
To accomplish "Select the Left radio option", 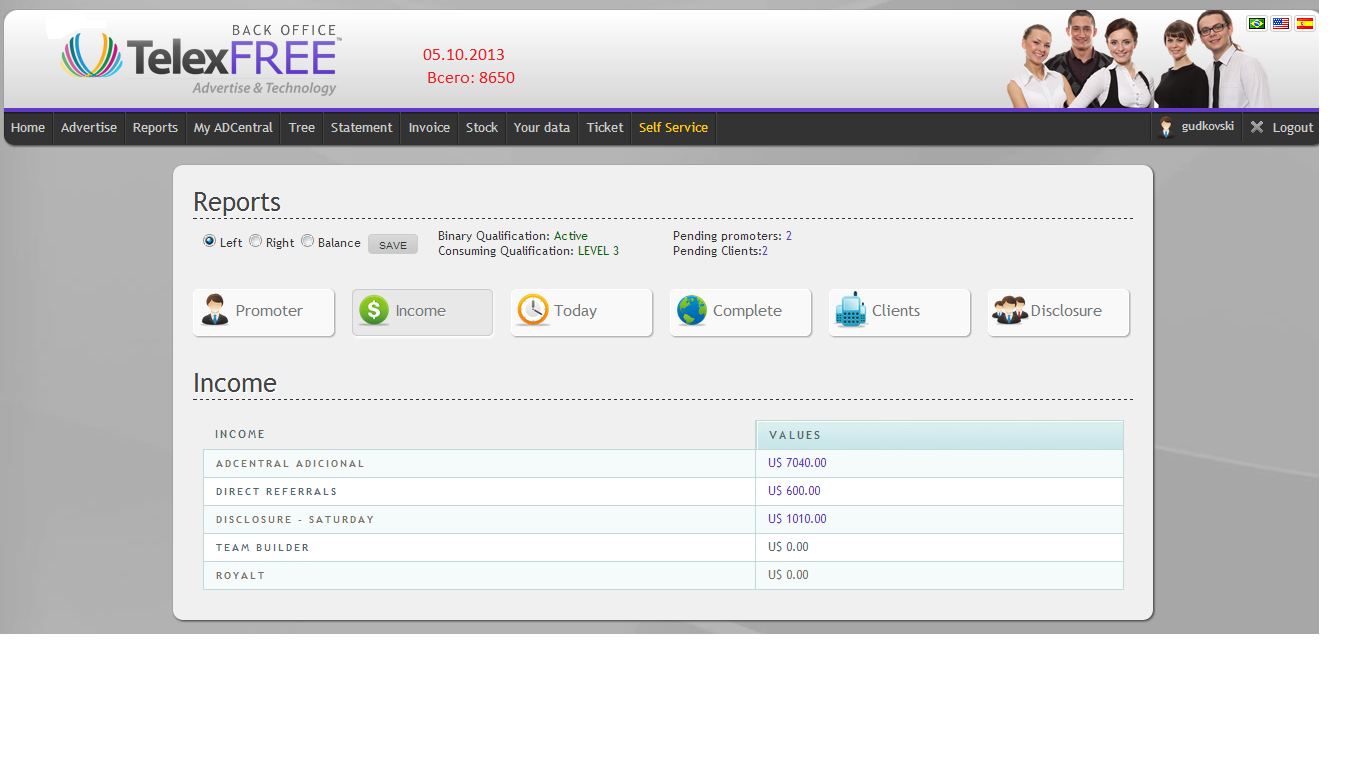I will click(209, 241).
